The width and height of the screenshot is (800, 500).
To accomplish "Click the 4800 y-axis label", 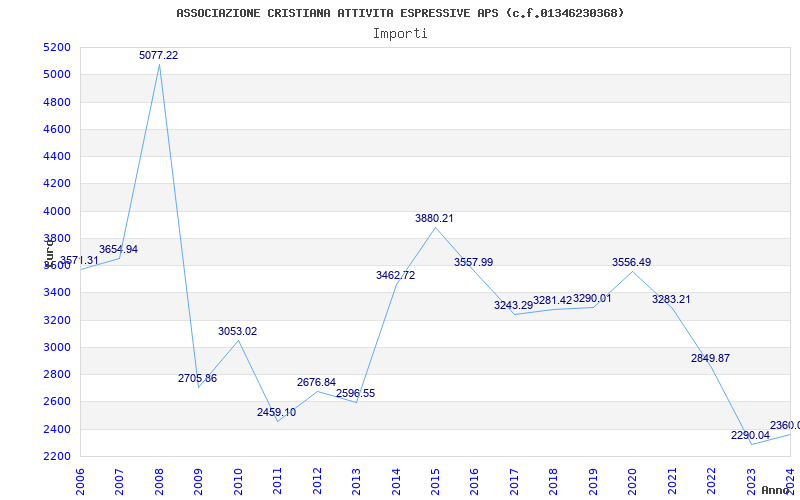I will click(57, 102).
